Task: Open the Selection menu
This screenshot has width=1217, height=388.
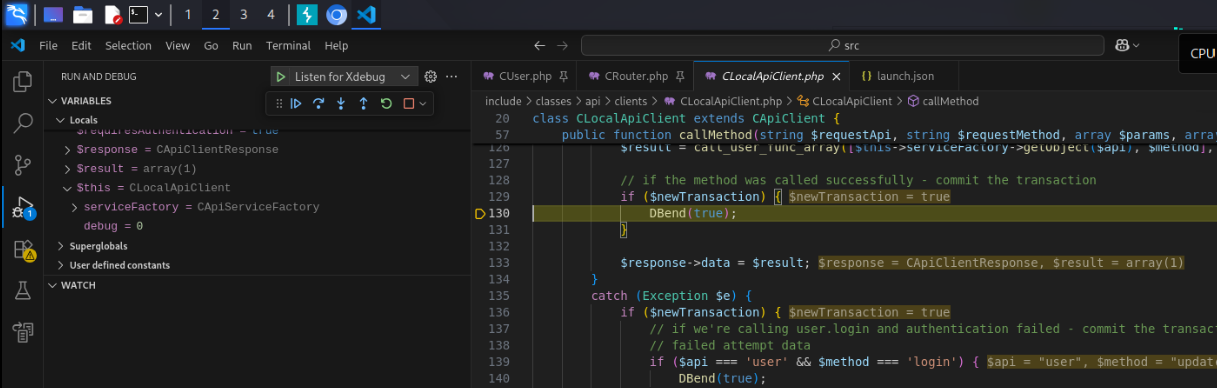Action: click(128, 46)
